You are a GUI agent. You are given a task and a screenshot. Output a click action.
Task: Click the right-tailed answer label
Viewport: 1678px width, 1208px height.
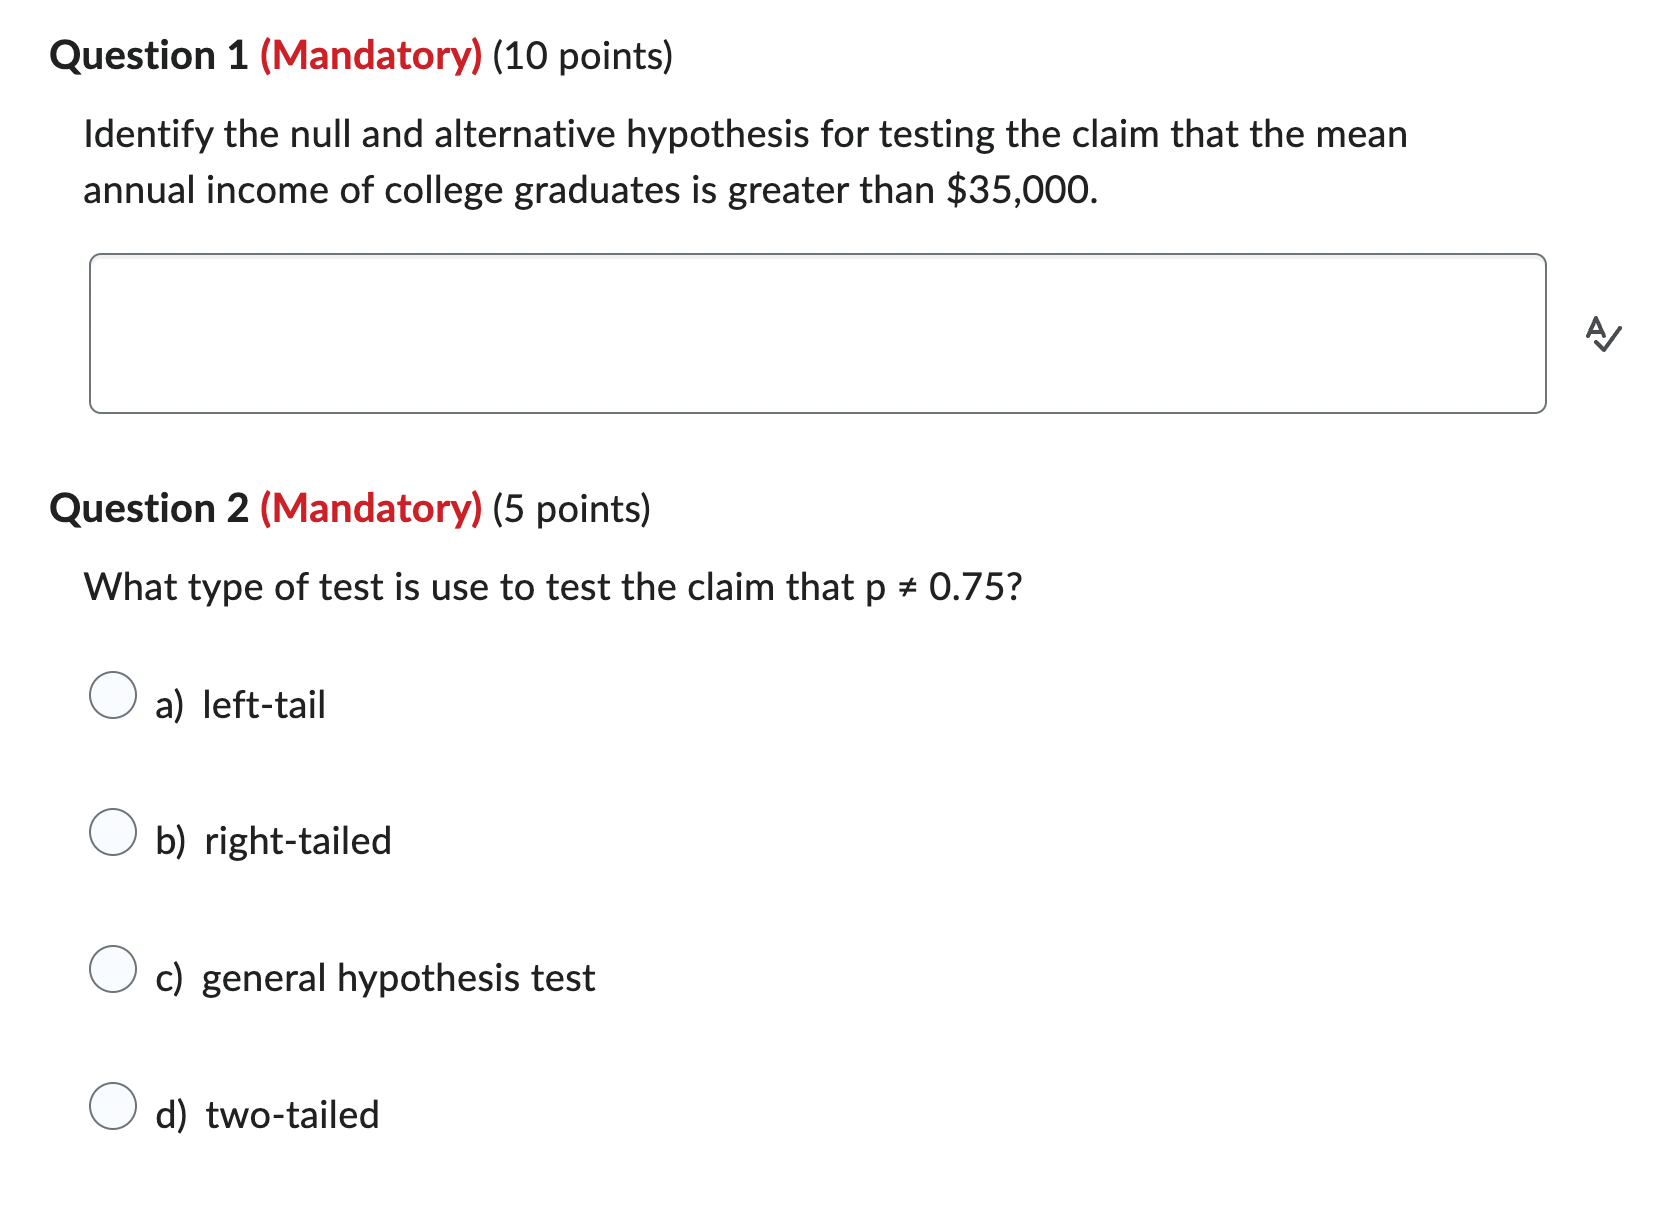273,841
